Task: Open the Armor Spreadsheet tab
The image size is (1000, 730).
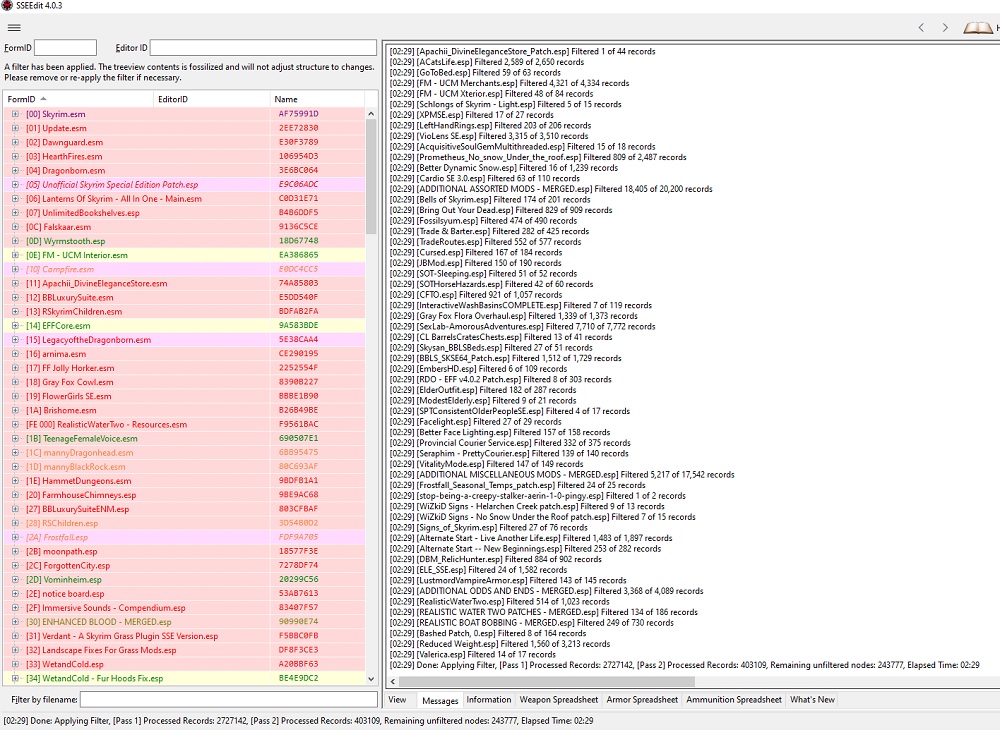Action: (x=642, y=699)
